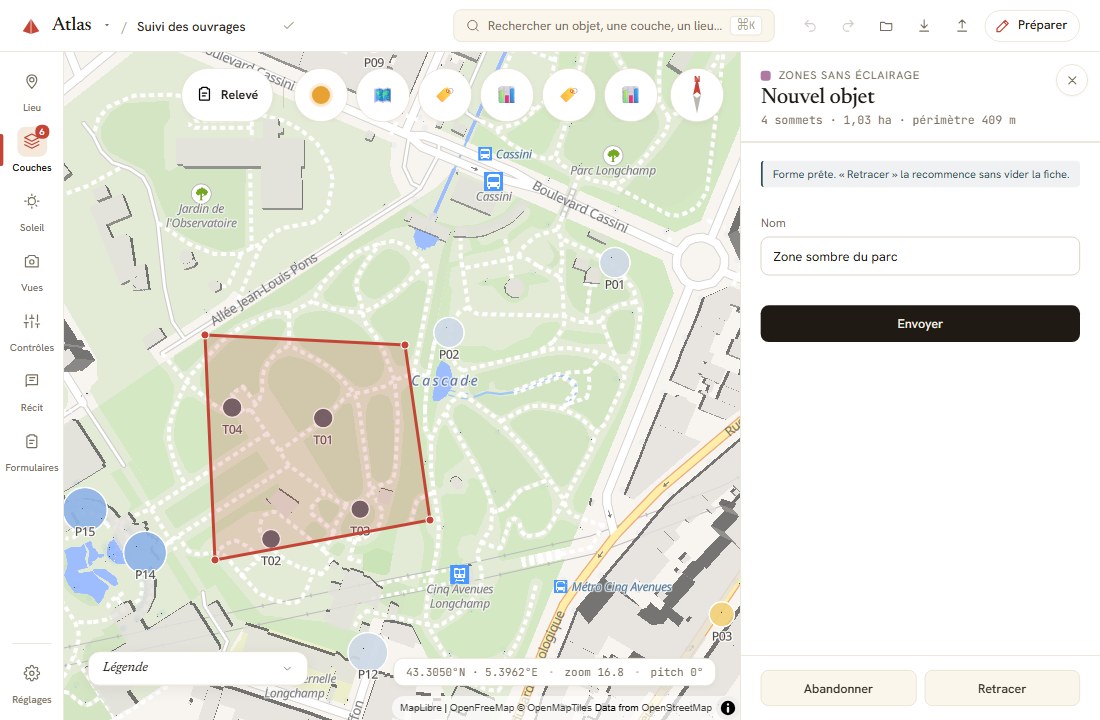Open the Récit story panel
The image size is (1100, 720).
point(32,392)
